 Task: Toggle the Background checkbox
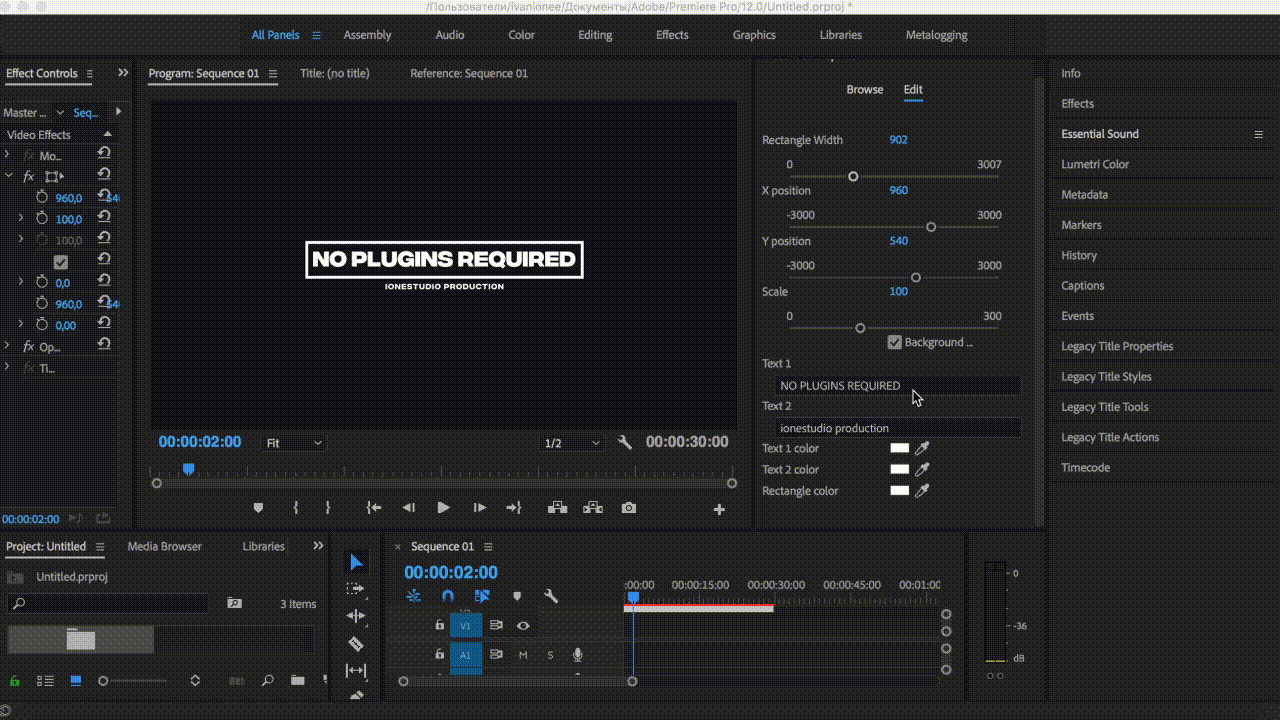[x=895, y=342]
